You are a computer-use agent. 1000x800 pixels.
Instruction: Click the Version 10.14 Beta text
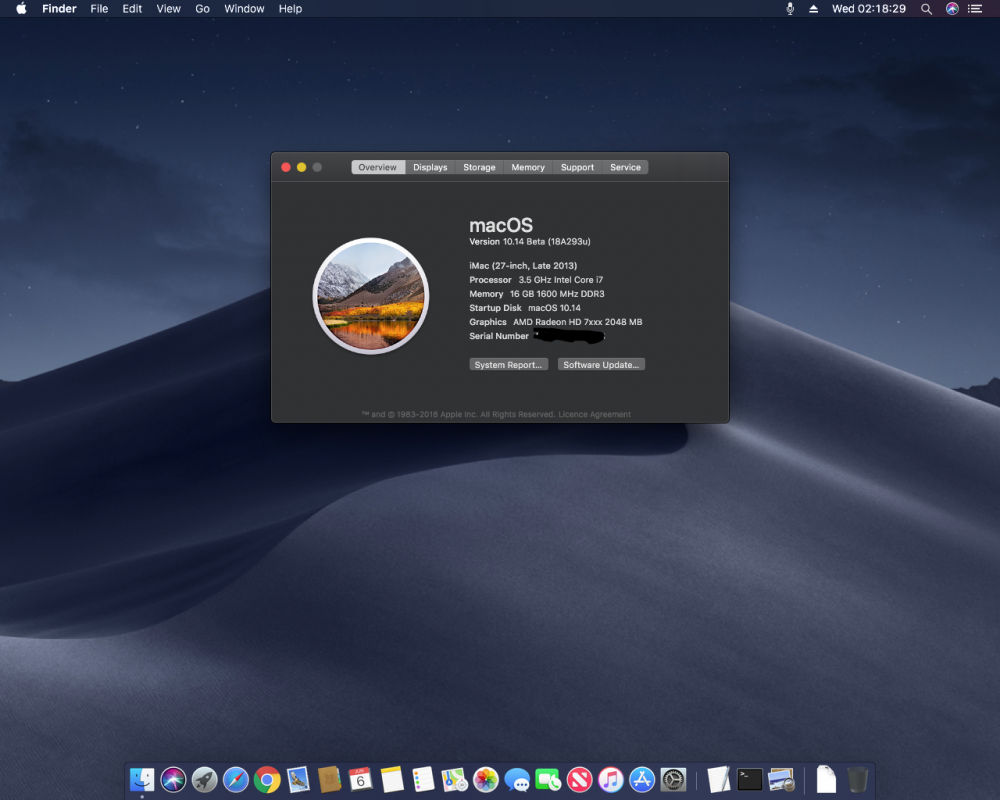coord(530,241)
